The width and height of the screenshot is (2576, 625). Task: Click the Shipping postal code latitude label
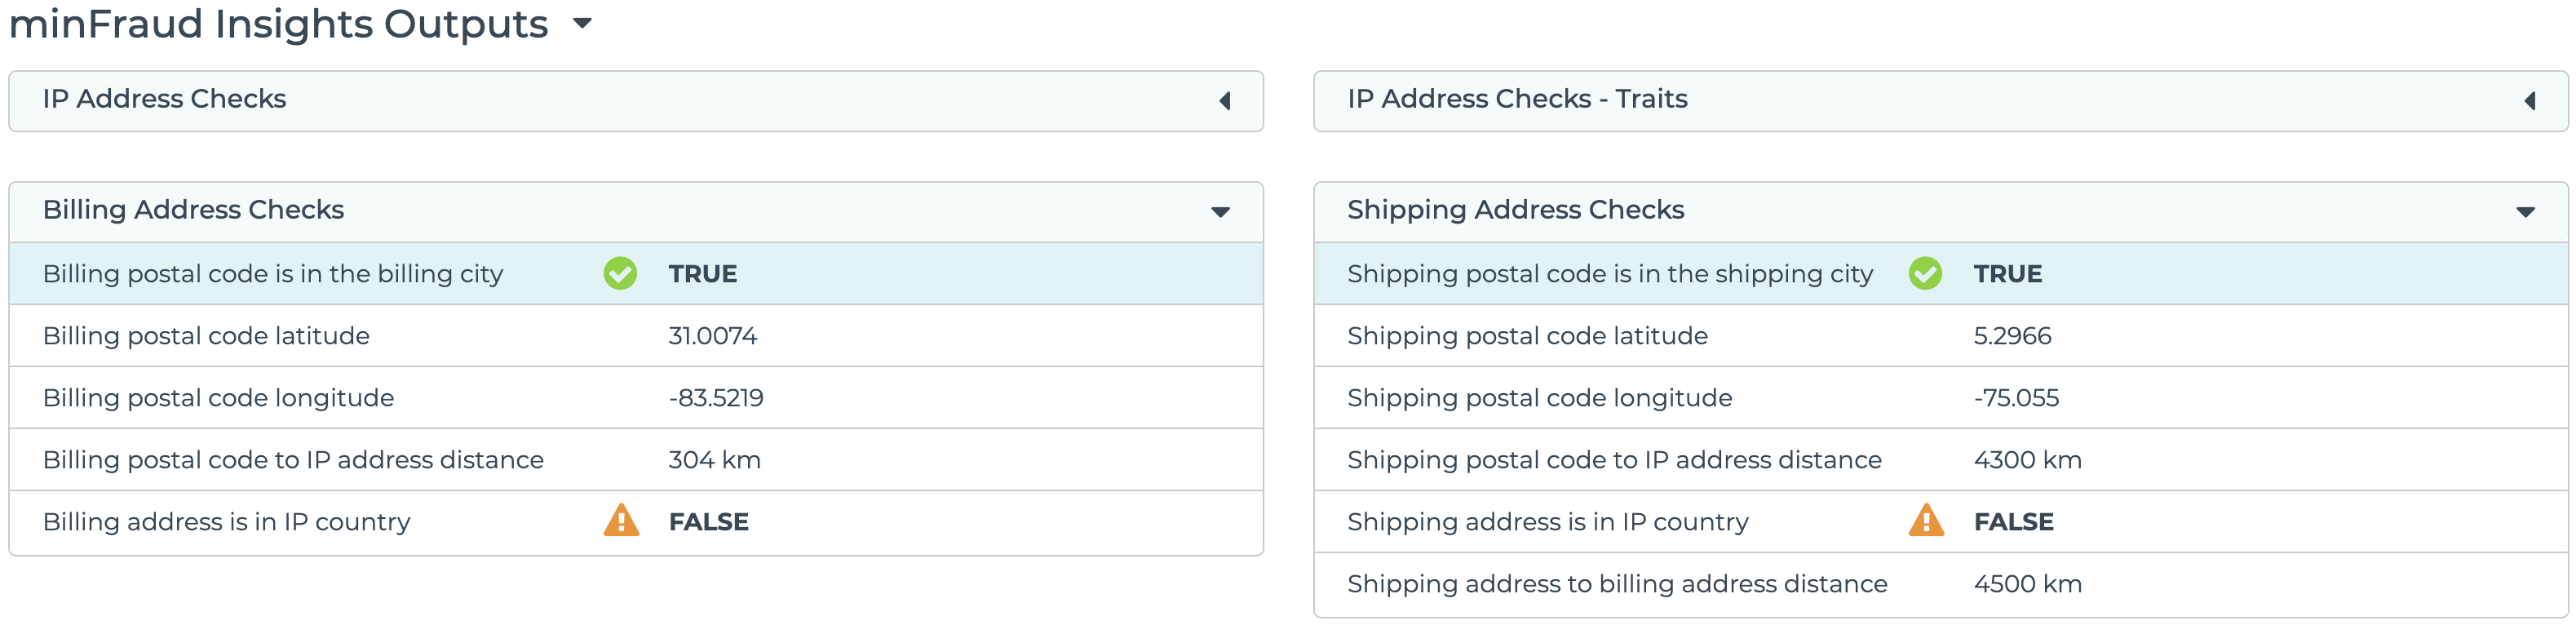(x=1527, y=335)
